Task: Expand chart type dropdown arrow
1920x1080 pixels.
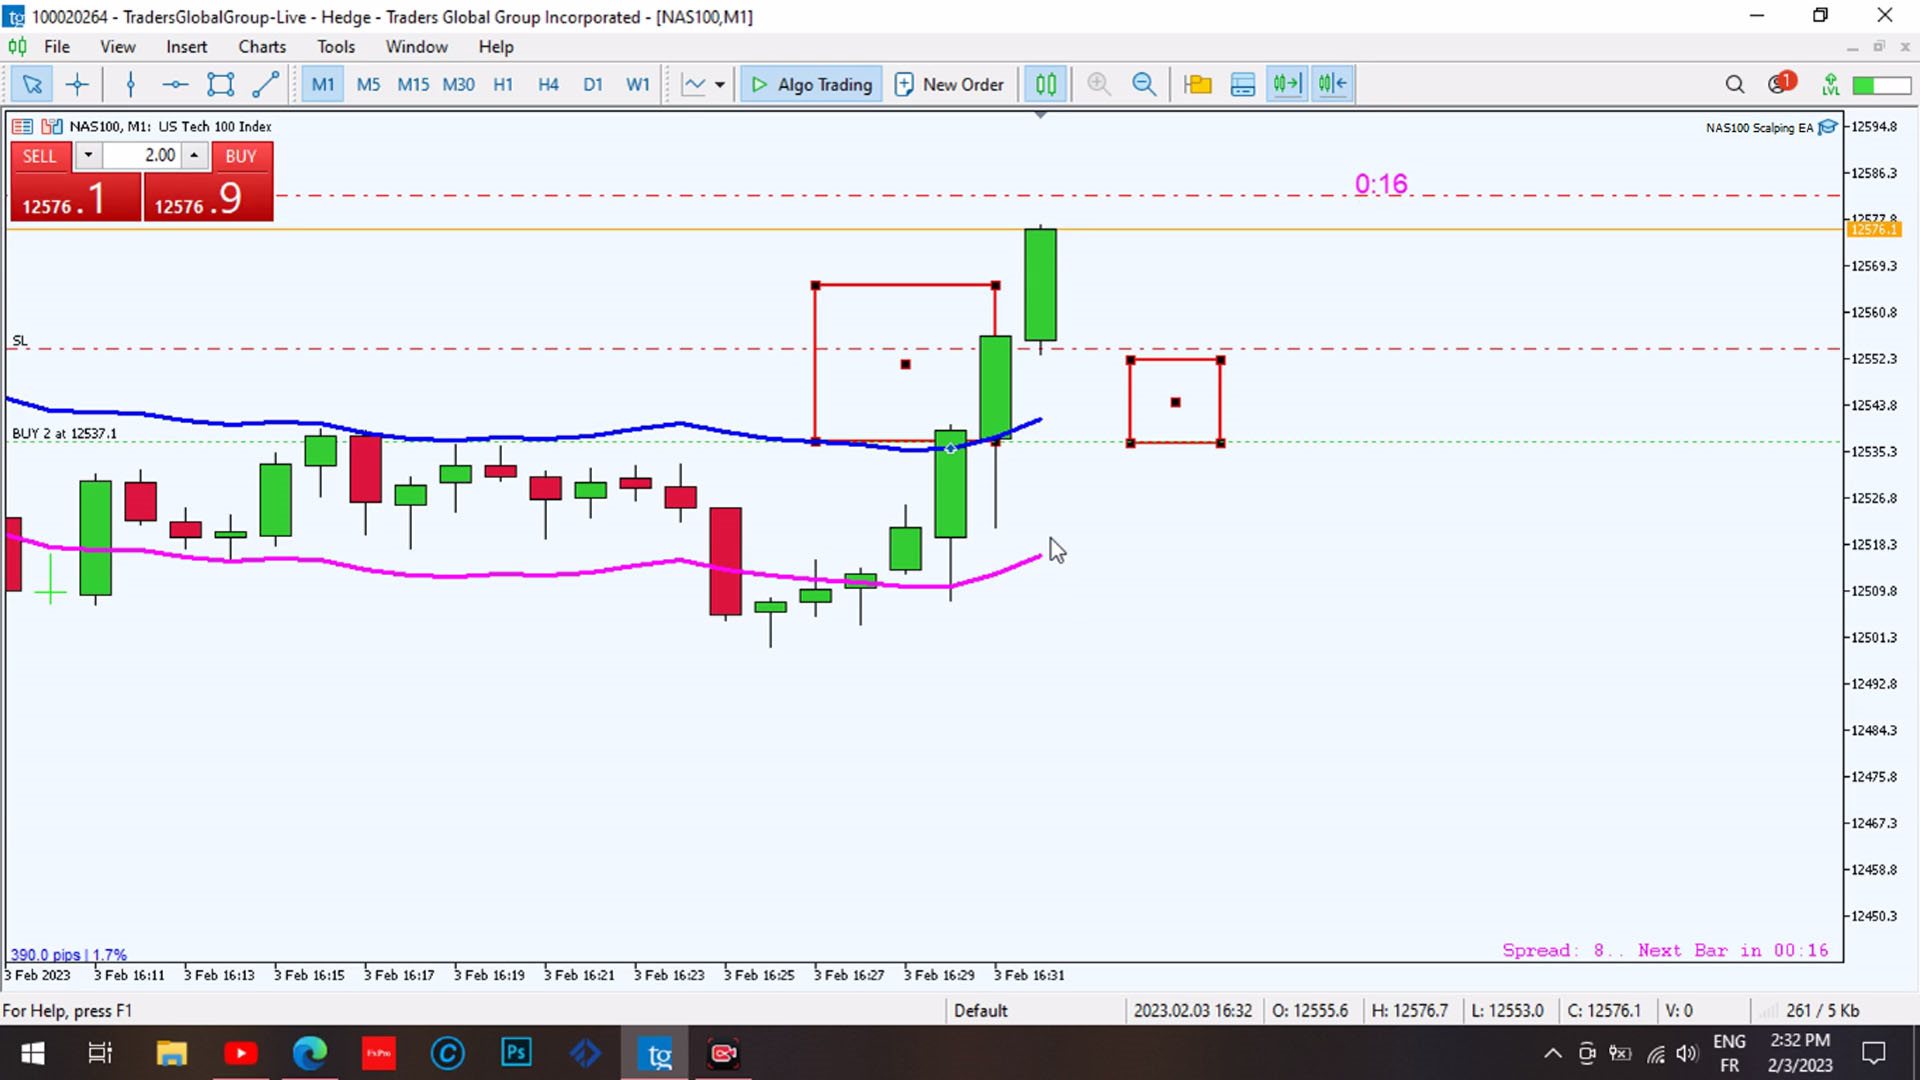Action: pyautogui.click(x=720, y=84)
